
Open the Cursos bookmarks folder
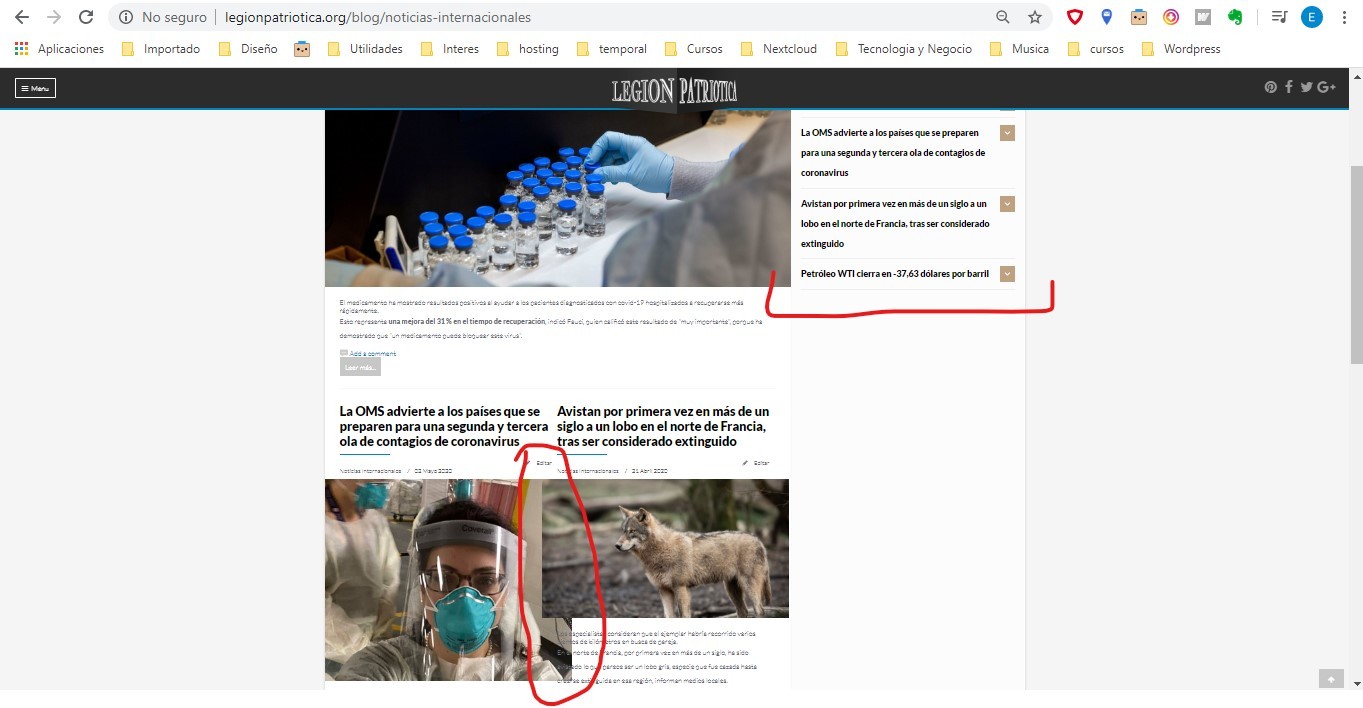[693, 49]
